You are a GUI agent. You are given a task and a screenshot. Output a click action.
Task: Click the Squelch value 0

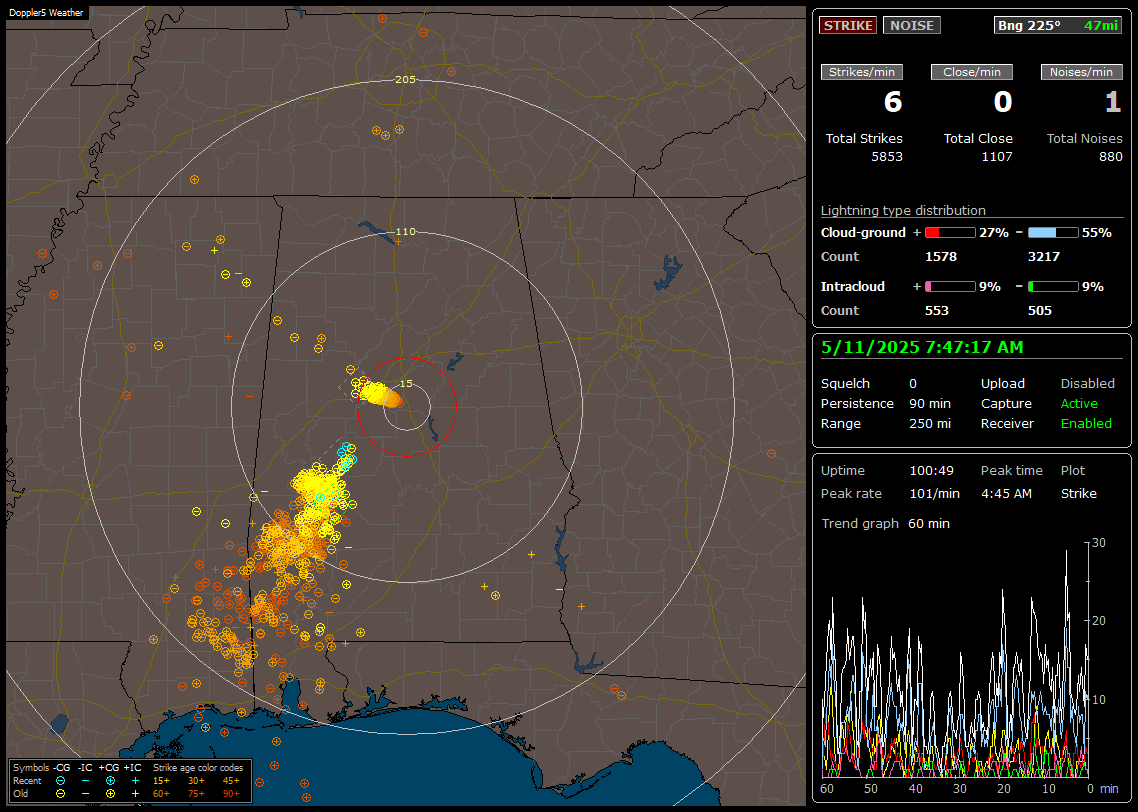(913, 384)
